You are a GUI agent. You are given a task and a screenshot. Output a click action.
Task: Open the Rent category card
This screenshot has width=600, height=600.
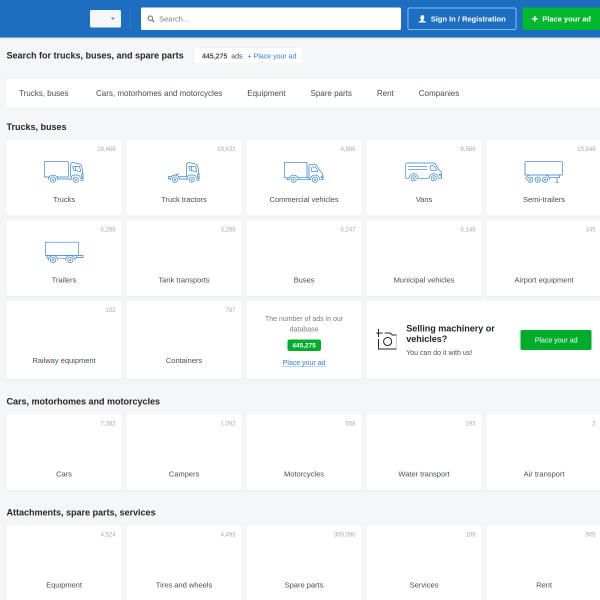coord(543,563)
